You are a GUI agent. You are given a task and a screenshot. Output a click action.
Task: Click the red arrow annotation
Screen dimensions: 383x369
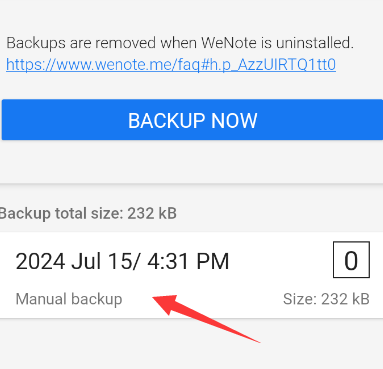(x=206, y=318)
